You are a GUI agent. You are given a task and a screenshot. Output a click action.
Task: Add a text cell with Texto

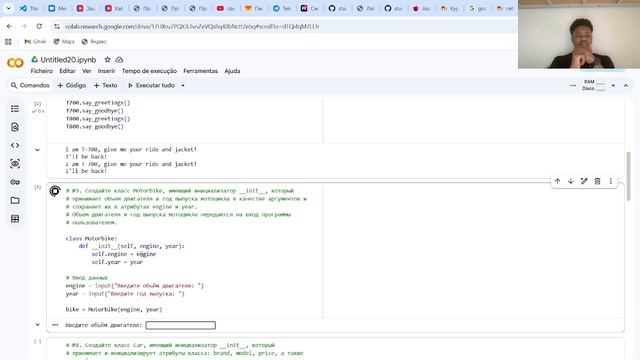tap(106, 86)
